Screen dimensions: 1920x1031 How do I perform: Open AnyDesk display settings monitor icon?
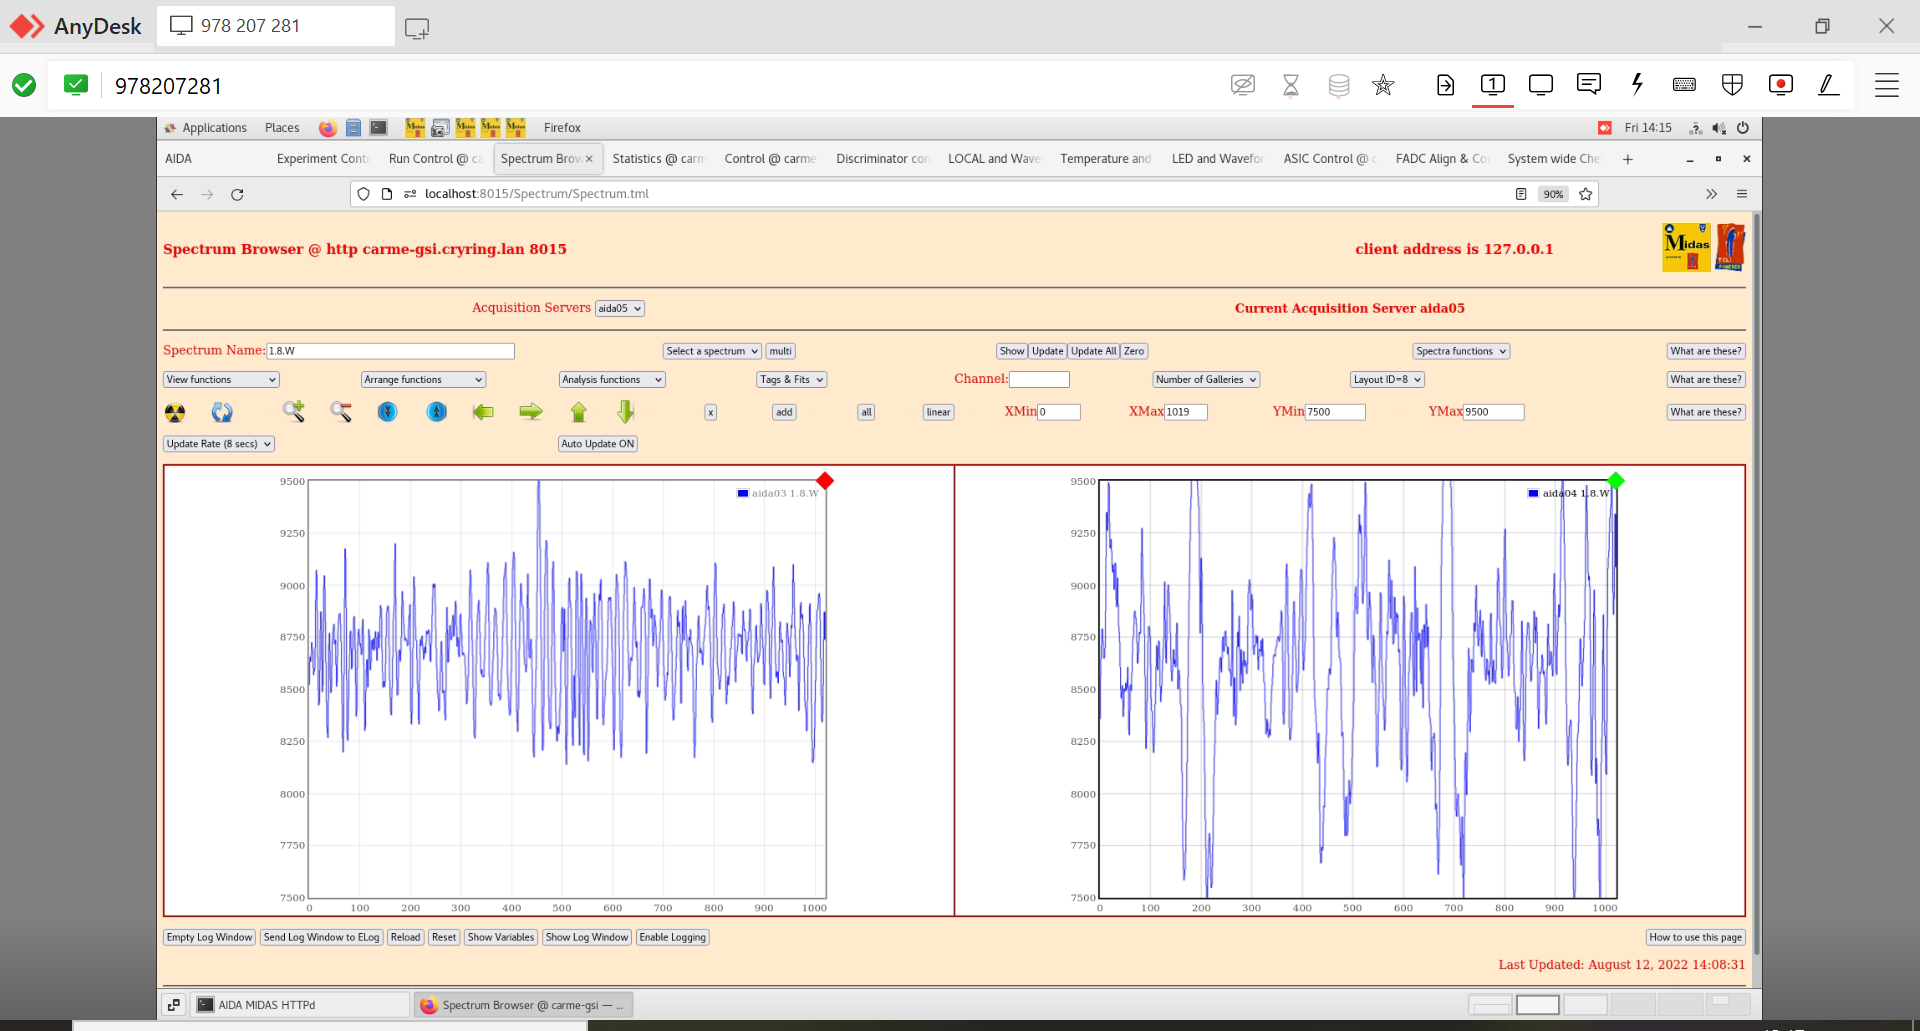[x=1541, y=85]
